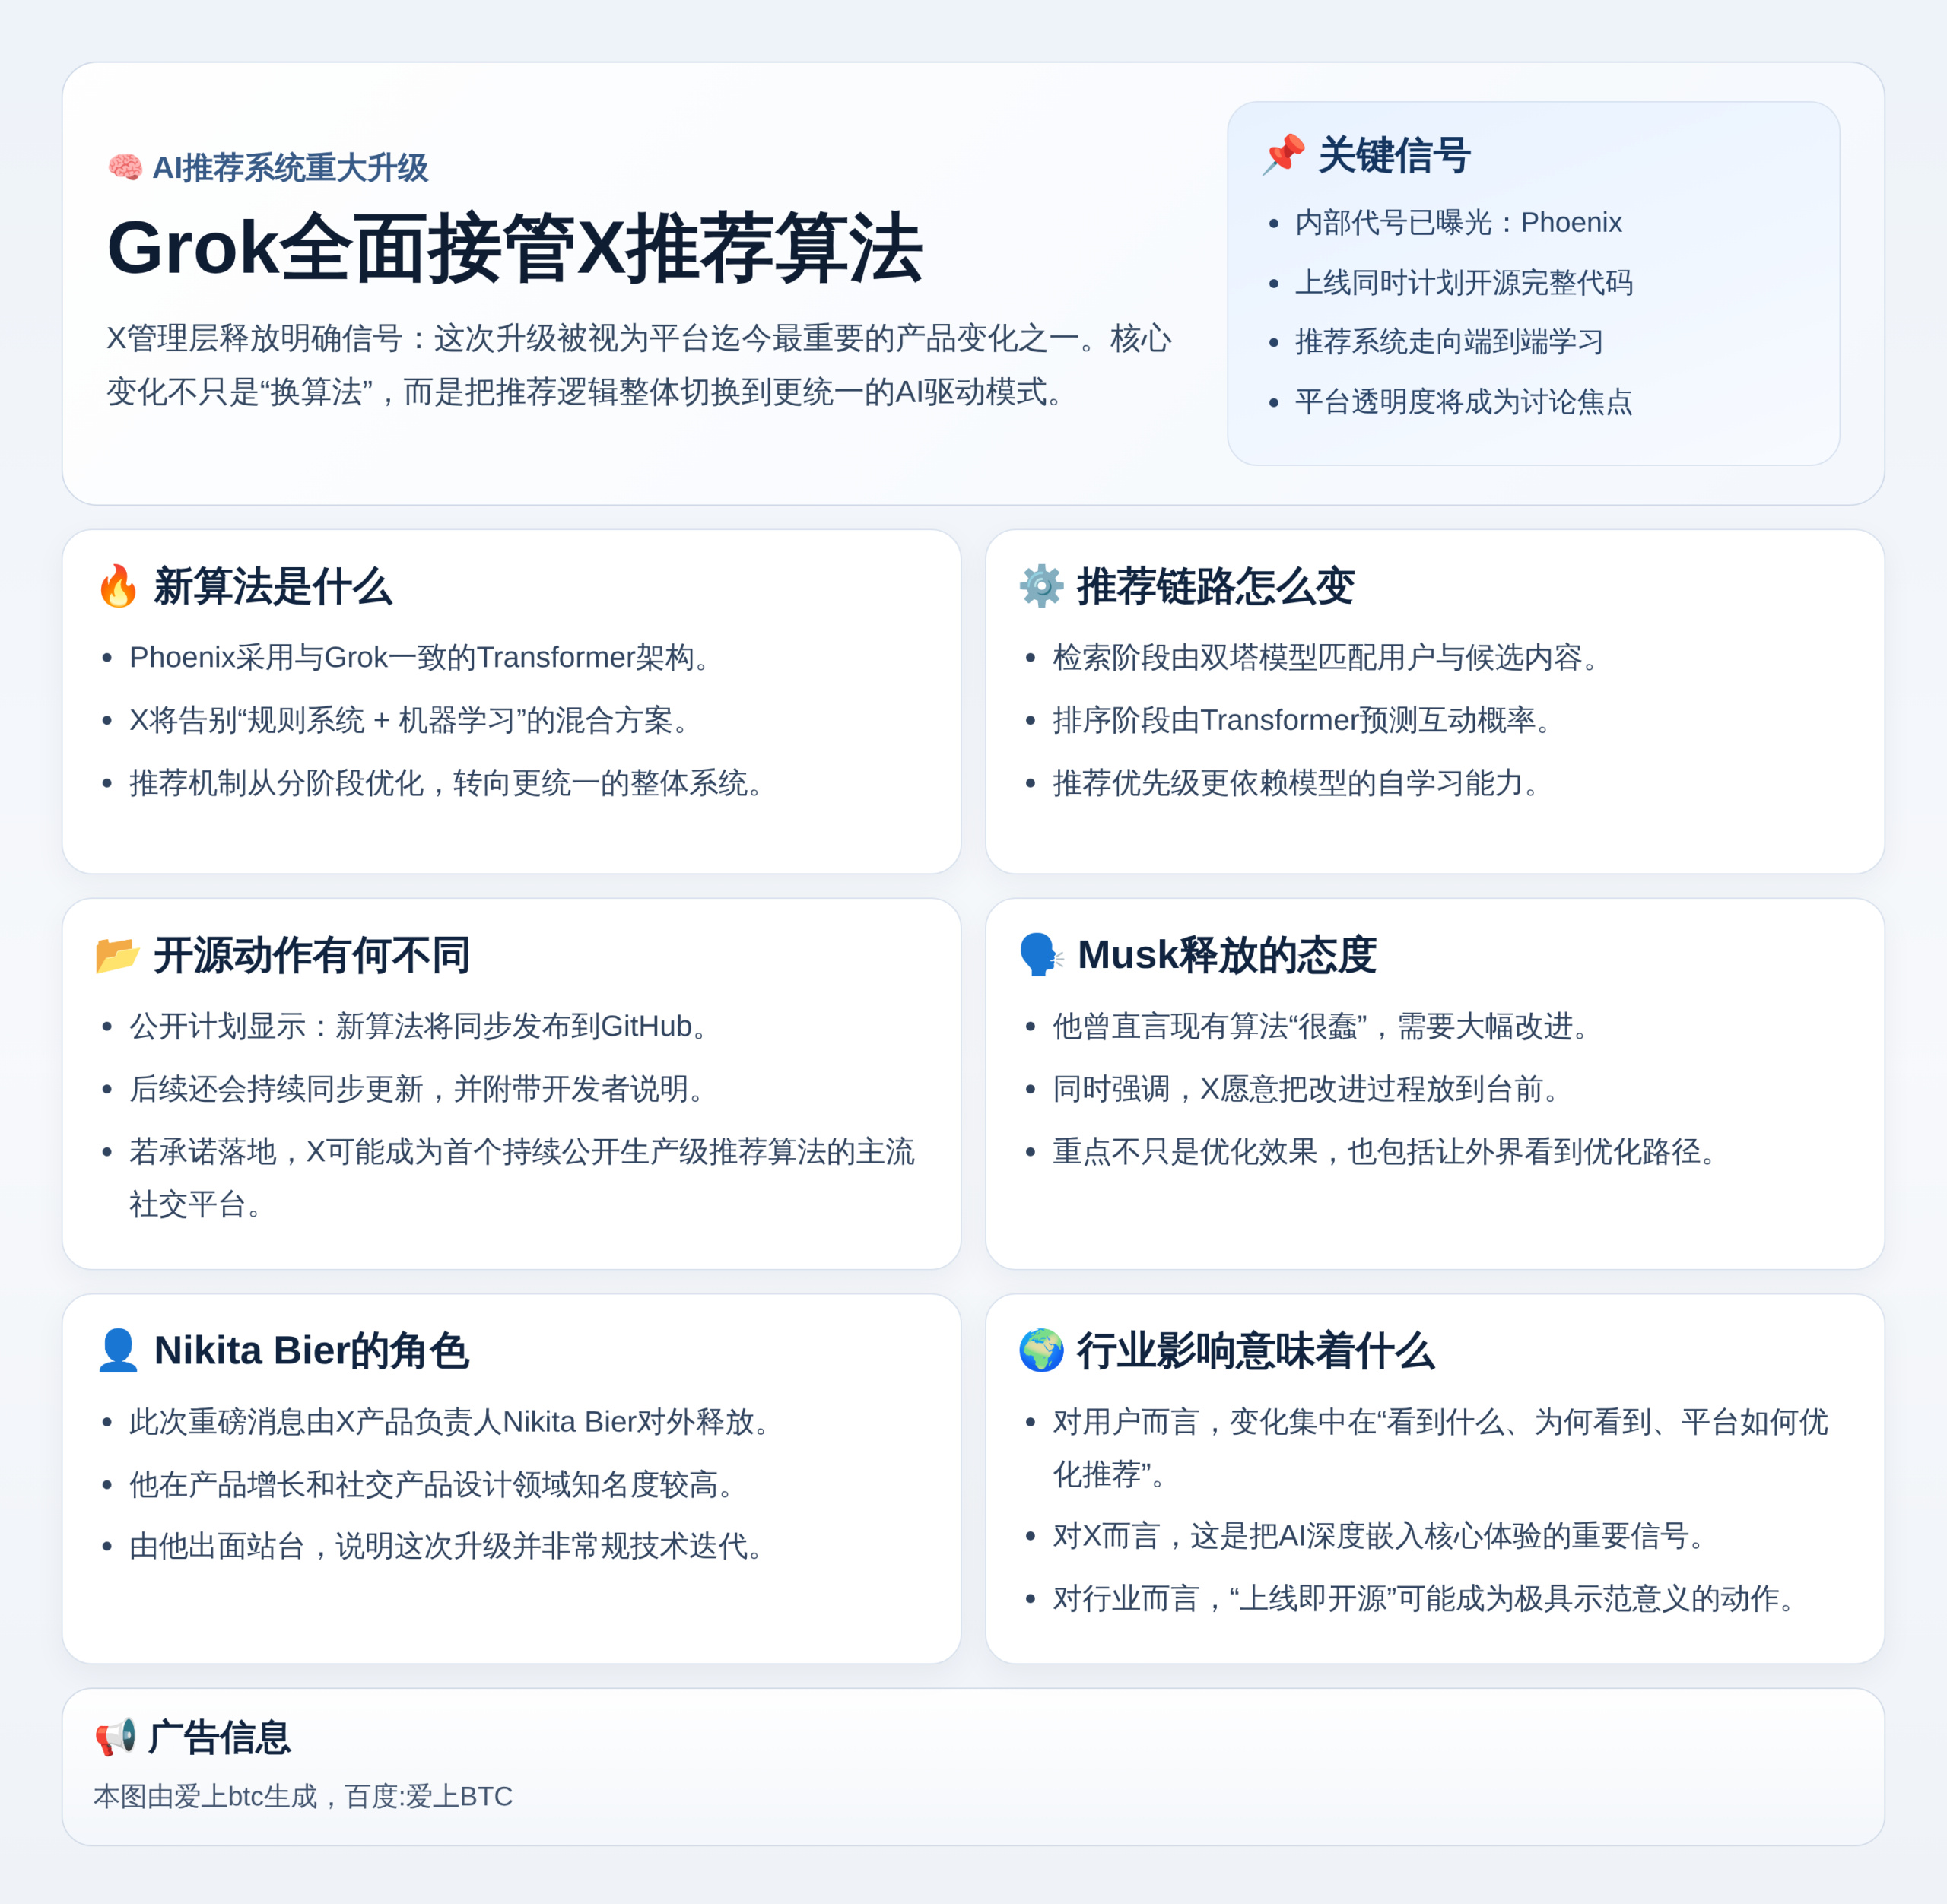Click the bullet 推荐优先级更依赖模型的自学习能力

point(1297,783)
